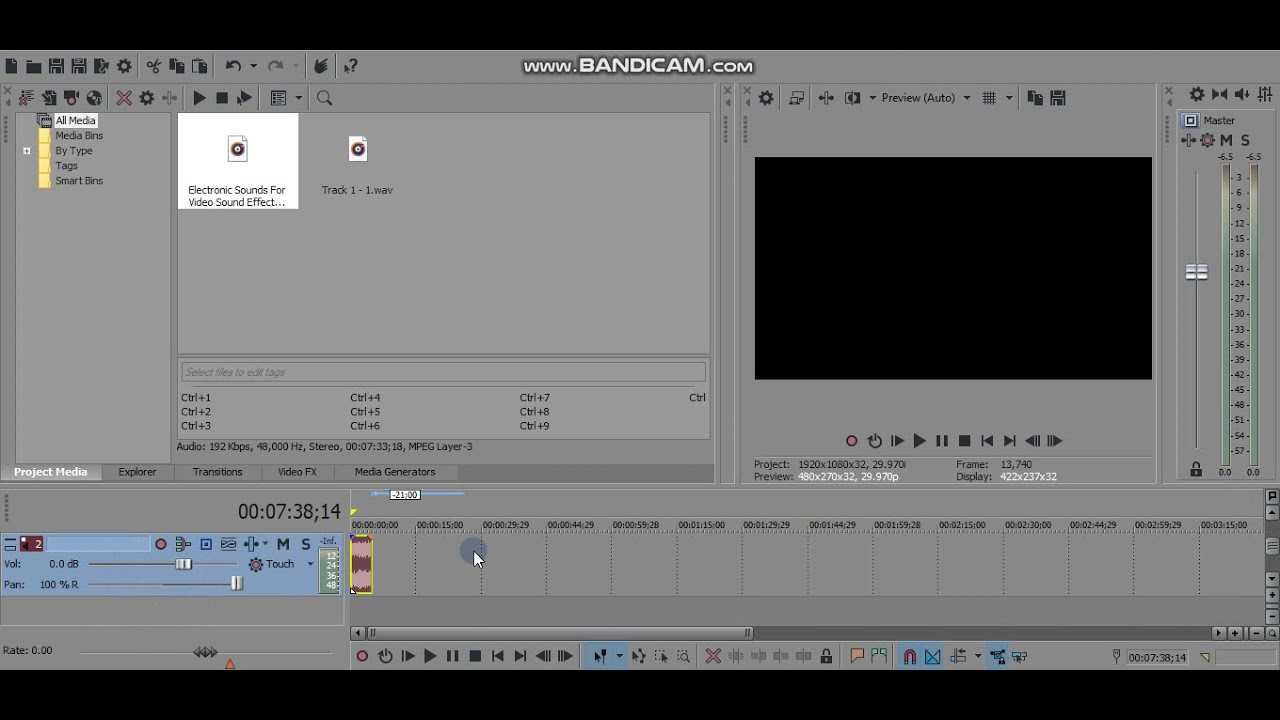Undo the last action
The height and width of the screenshot is (720, 1280).
click(x=233, y=66)
